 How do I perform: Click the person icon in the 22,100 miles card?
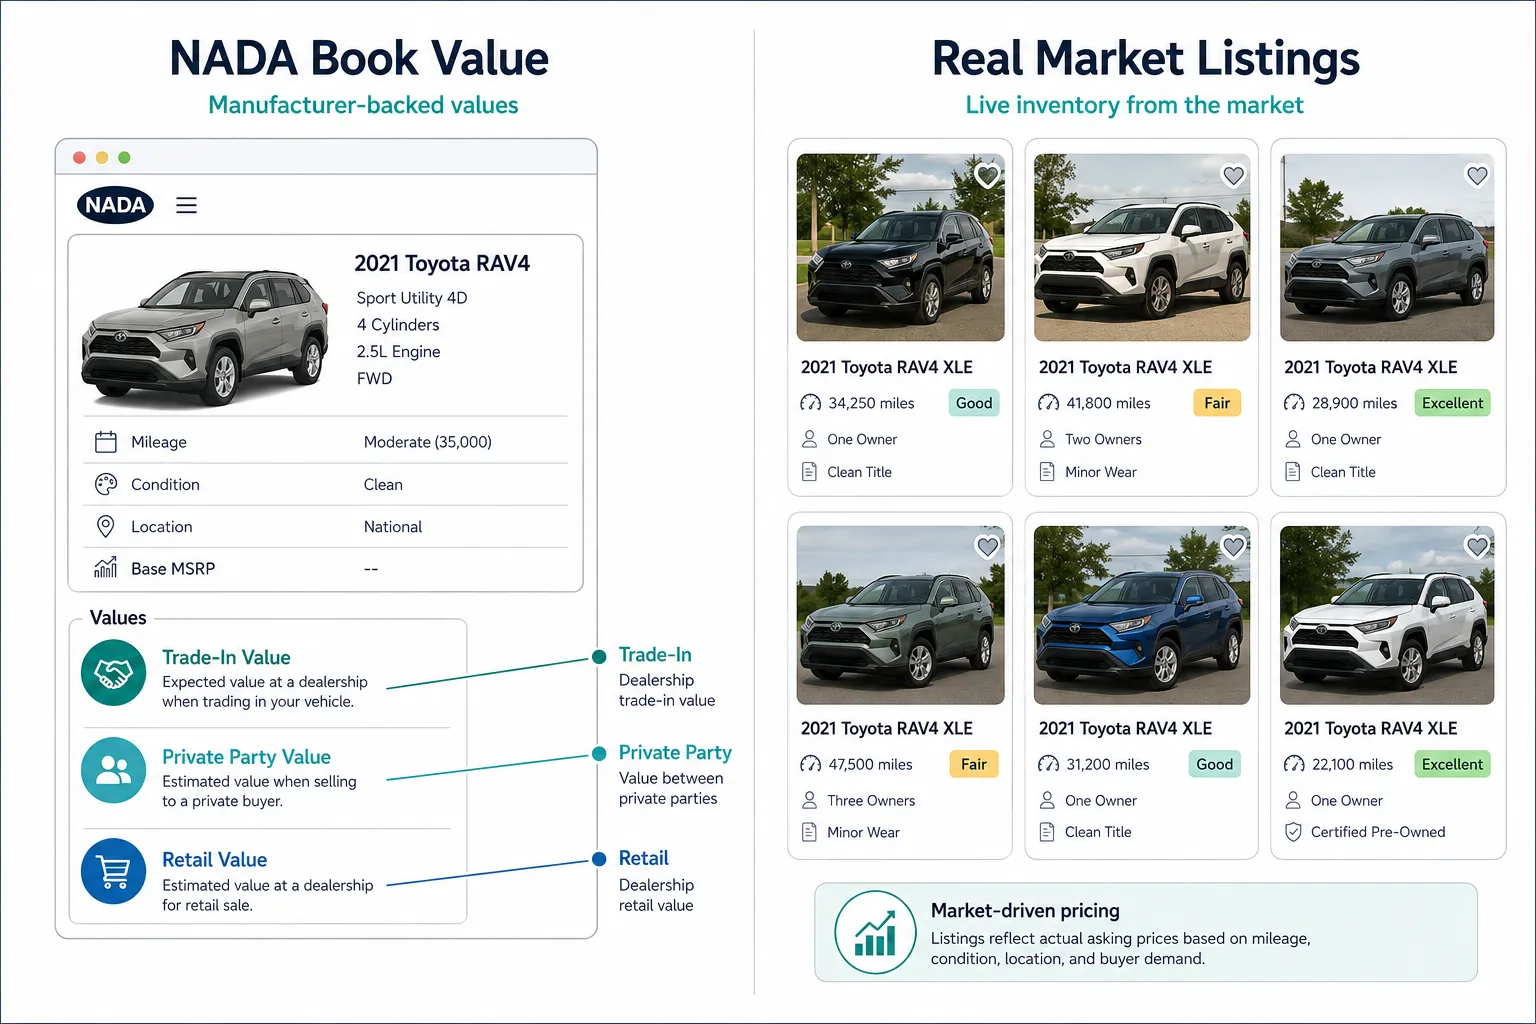coord(1293,800)
